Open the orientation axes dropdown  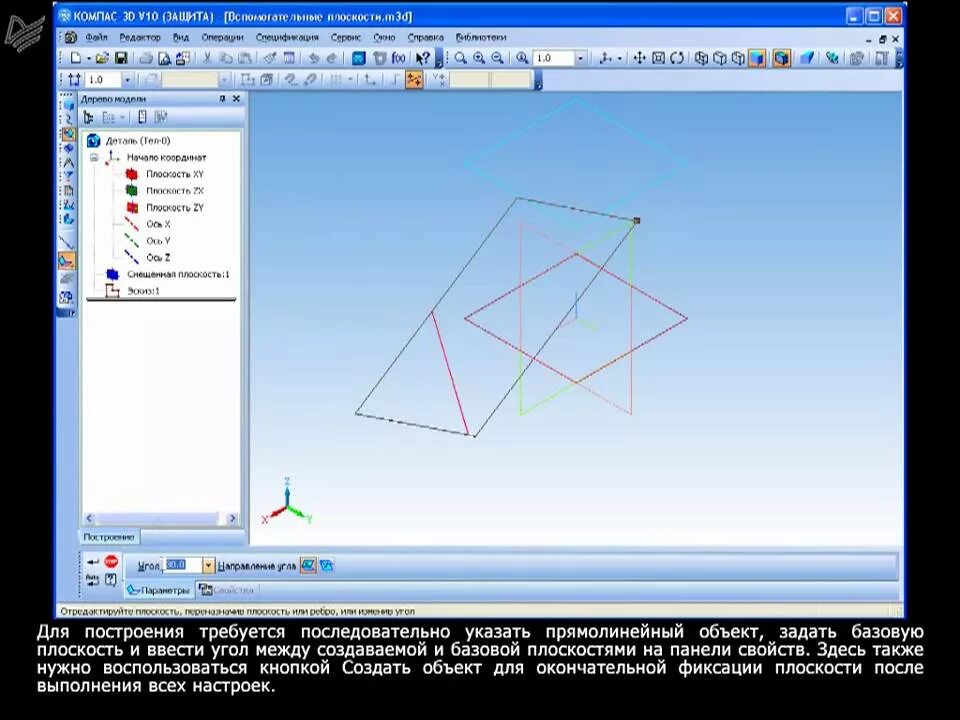coord(620,58)
